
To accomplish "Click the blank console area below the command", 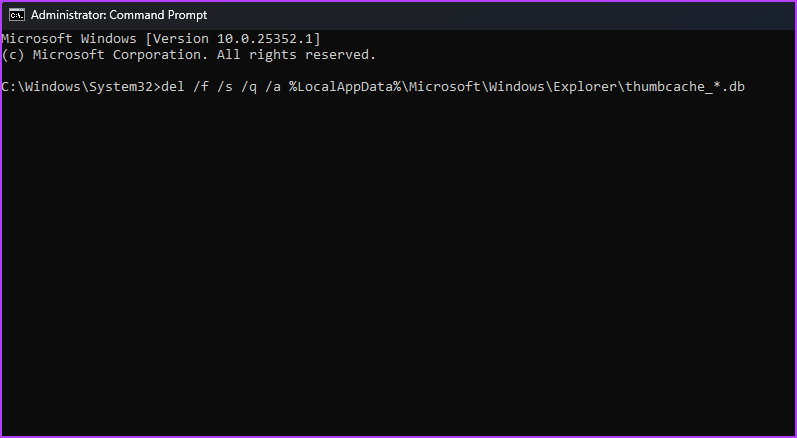I will [x=398, y=264].
